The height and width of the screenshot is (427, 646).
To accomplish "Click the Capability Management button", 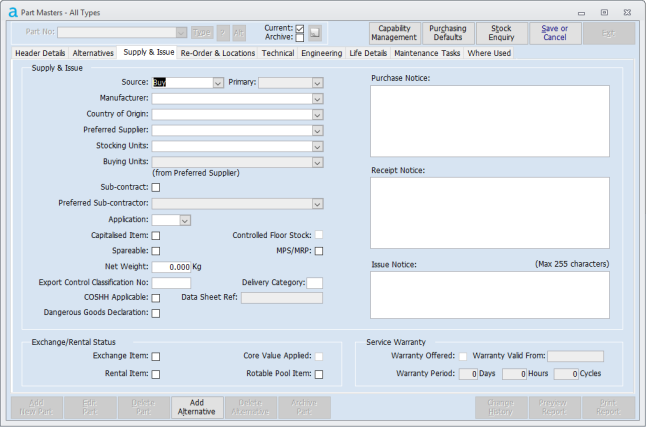I will (x=394, y=33).
